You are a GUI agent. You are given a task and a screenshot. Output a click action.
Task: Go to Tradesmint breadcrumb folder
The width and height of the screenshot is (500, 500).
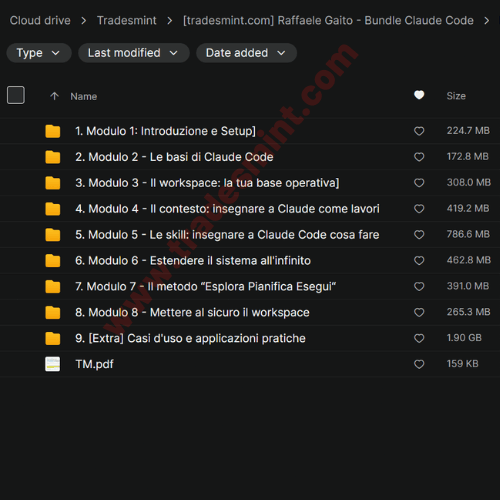click(x=127, y=20)
